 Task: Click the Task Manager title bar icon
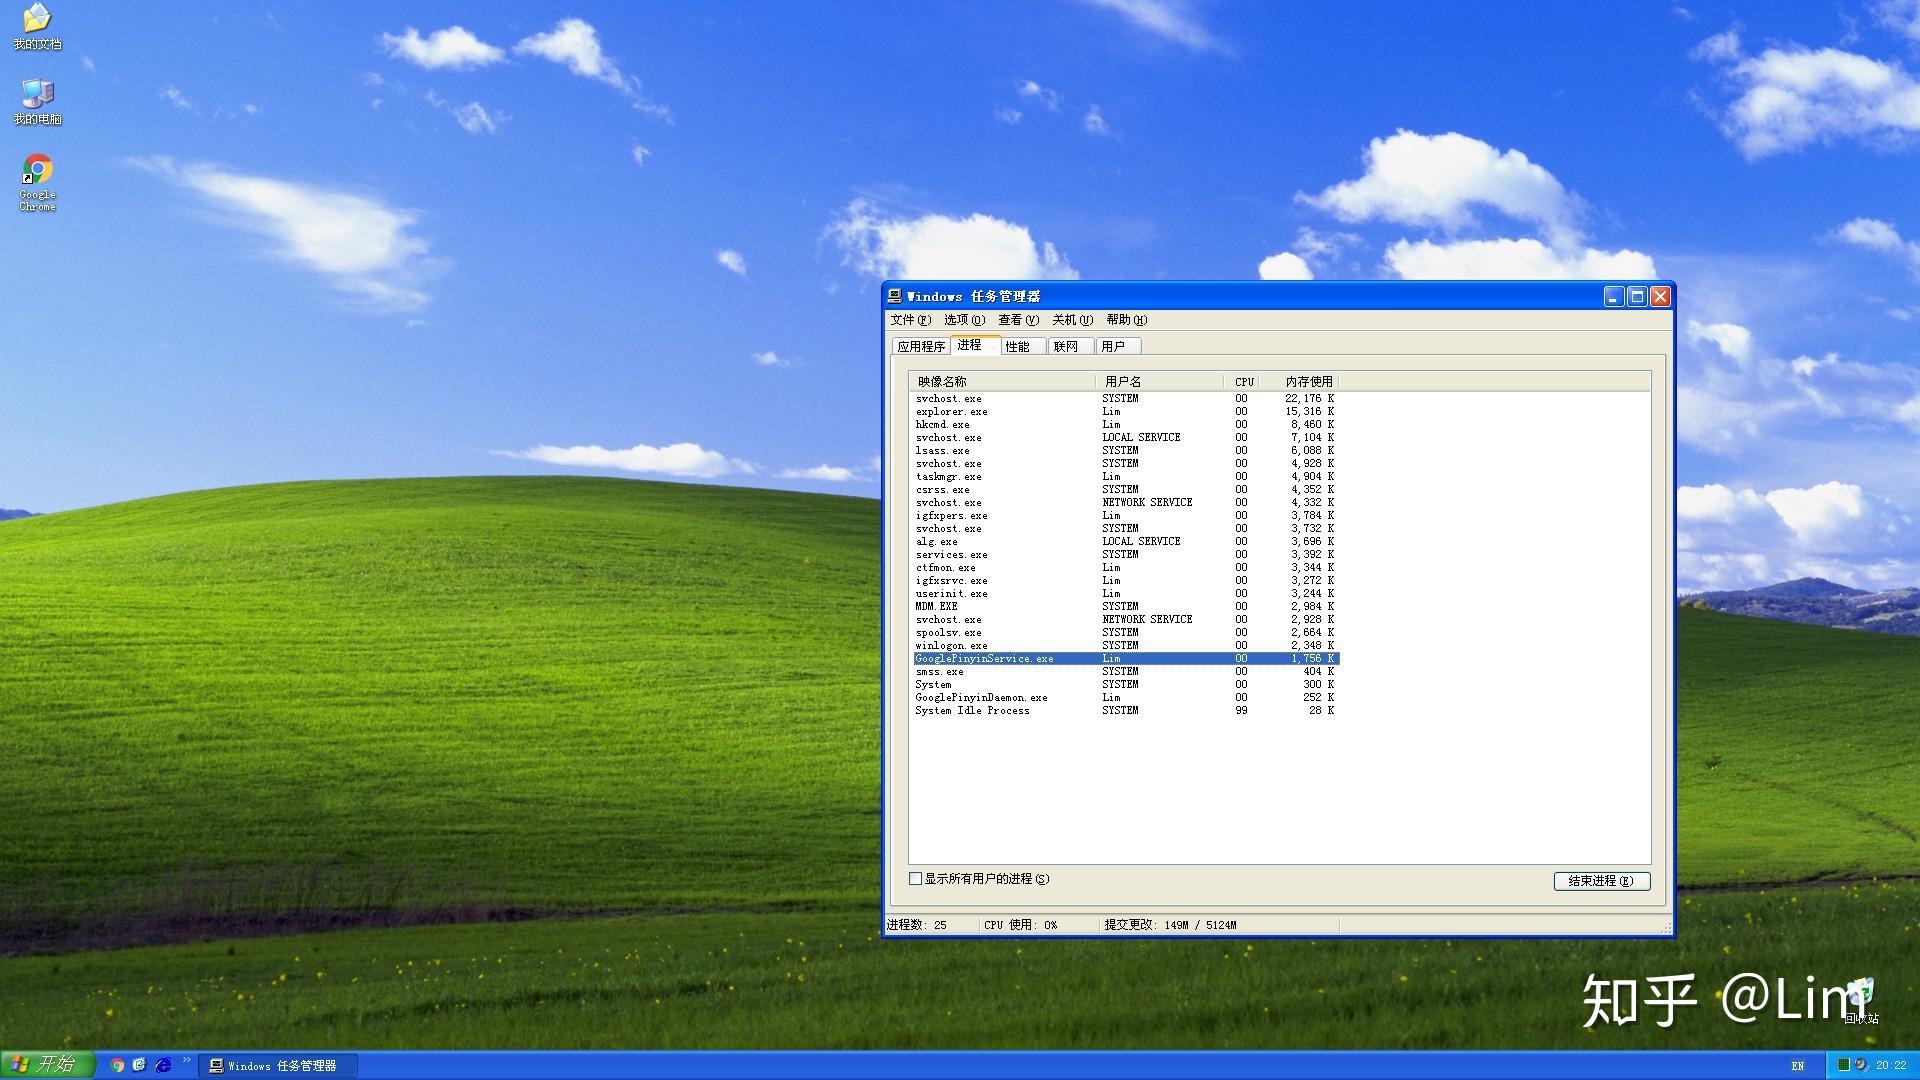(x=895, y=296)
